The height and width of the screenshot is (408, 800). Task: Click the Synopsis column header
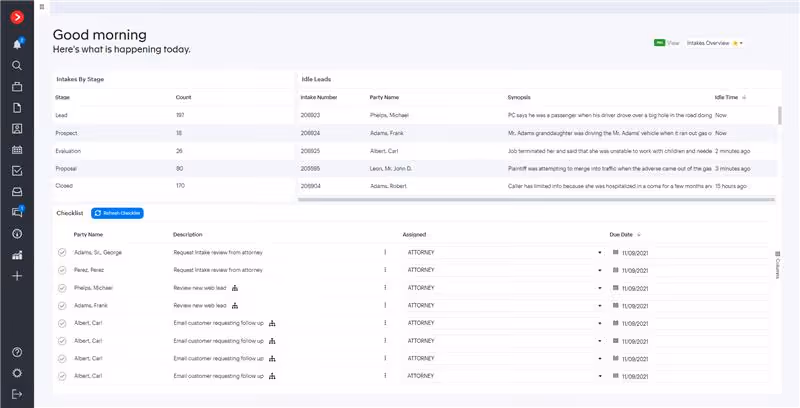pos(519,97)
